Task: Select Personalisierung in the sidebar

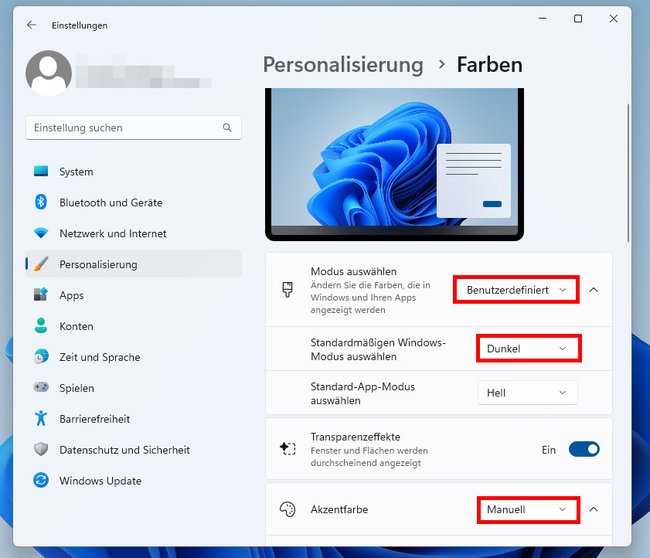Action: [x=133, y=264]
